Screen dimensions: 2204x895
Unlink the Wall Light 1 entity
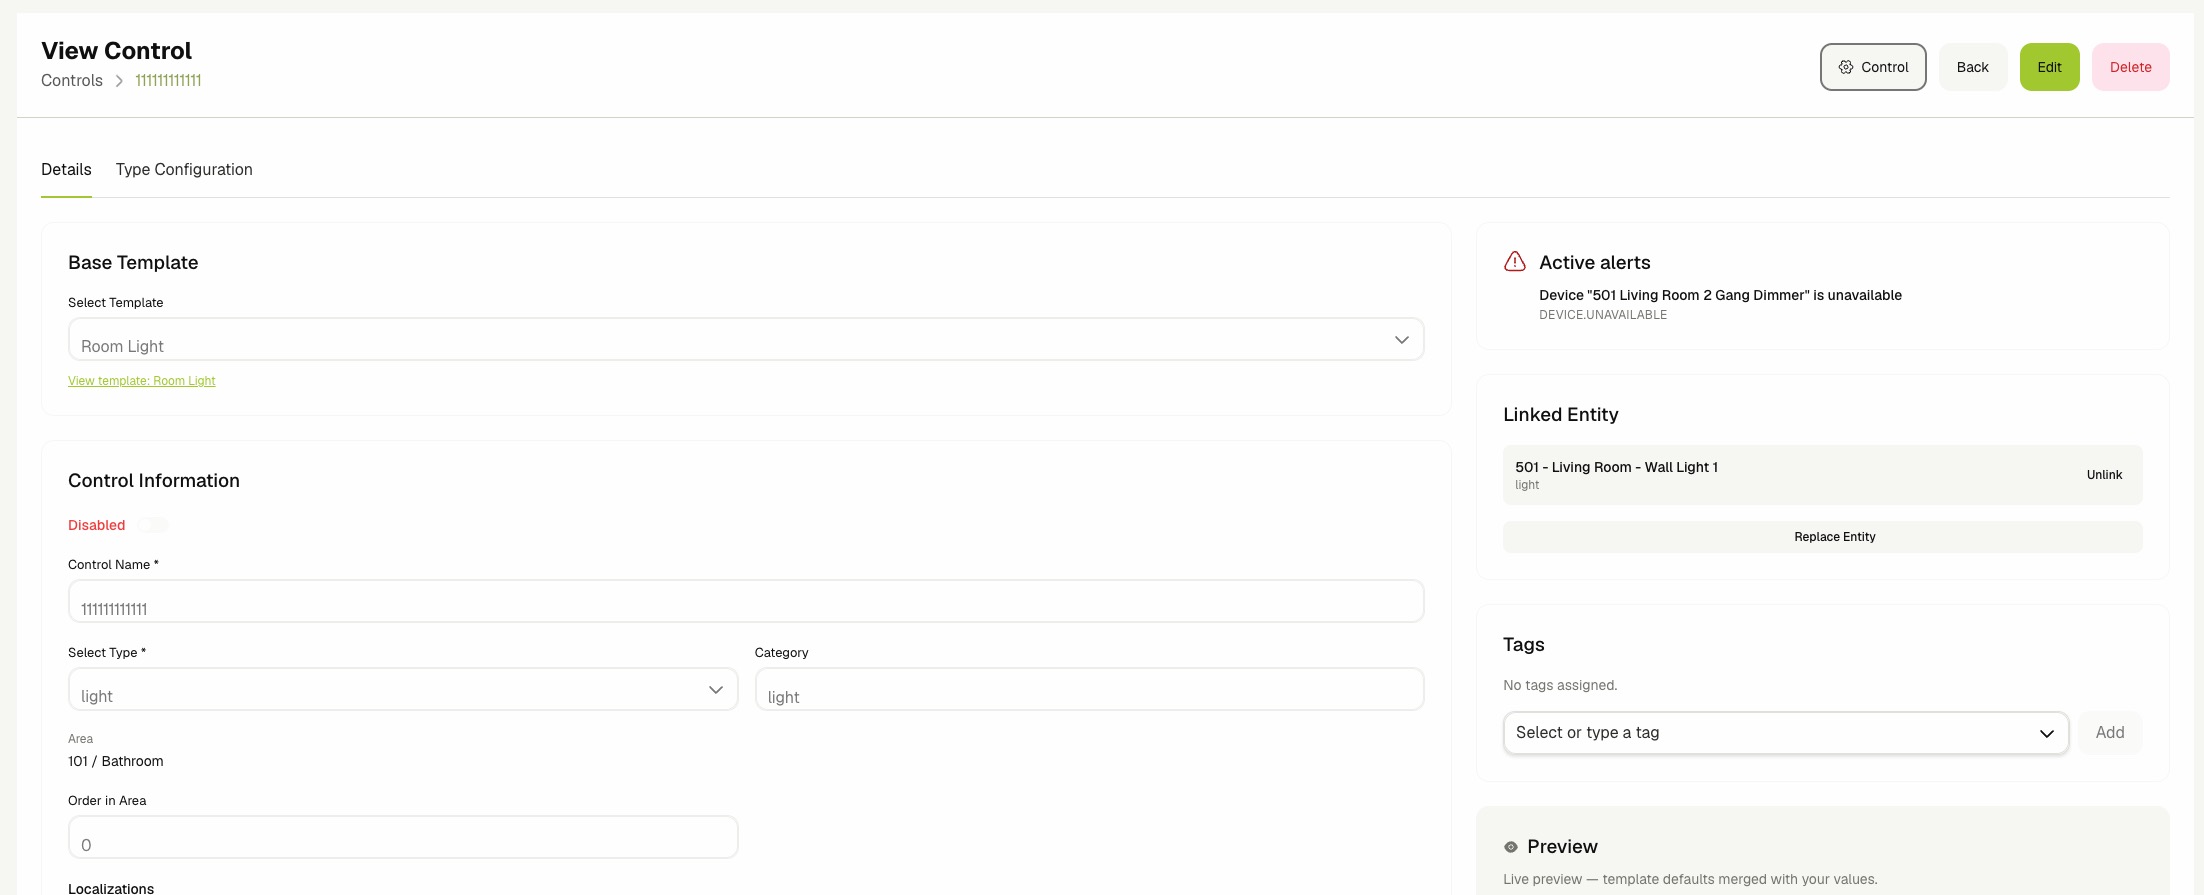click(x=2104, y=475)
